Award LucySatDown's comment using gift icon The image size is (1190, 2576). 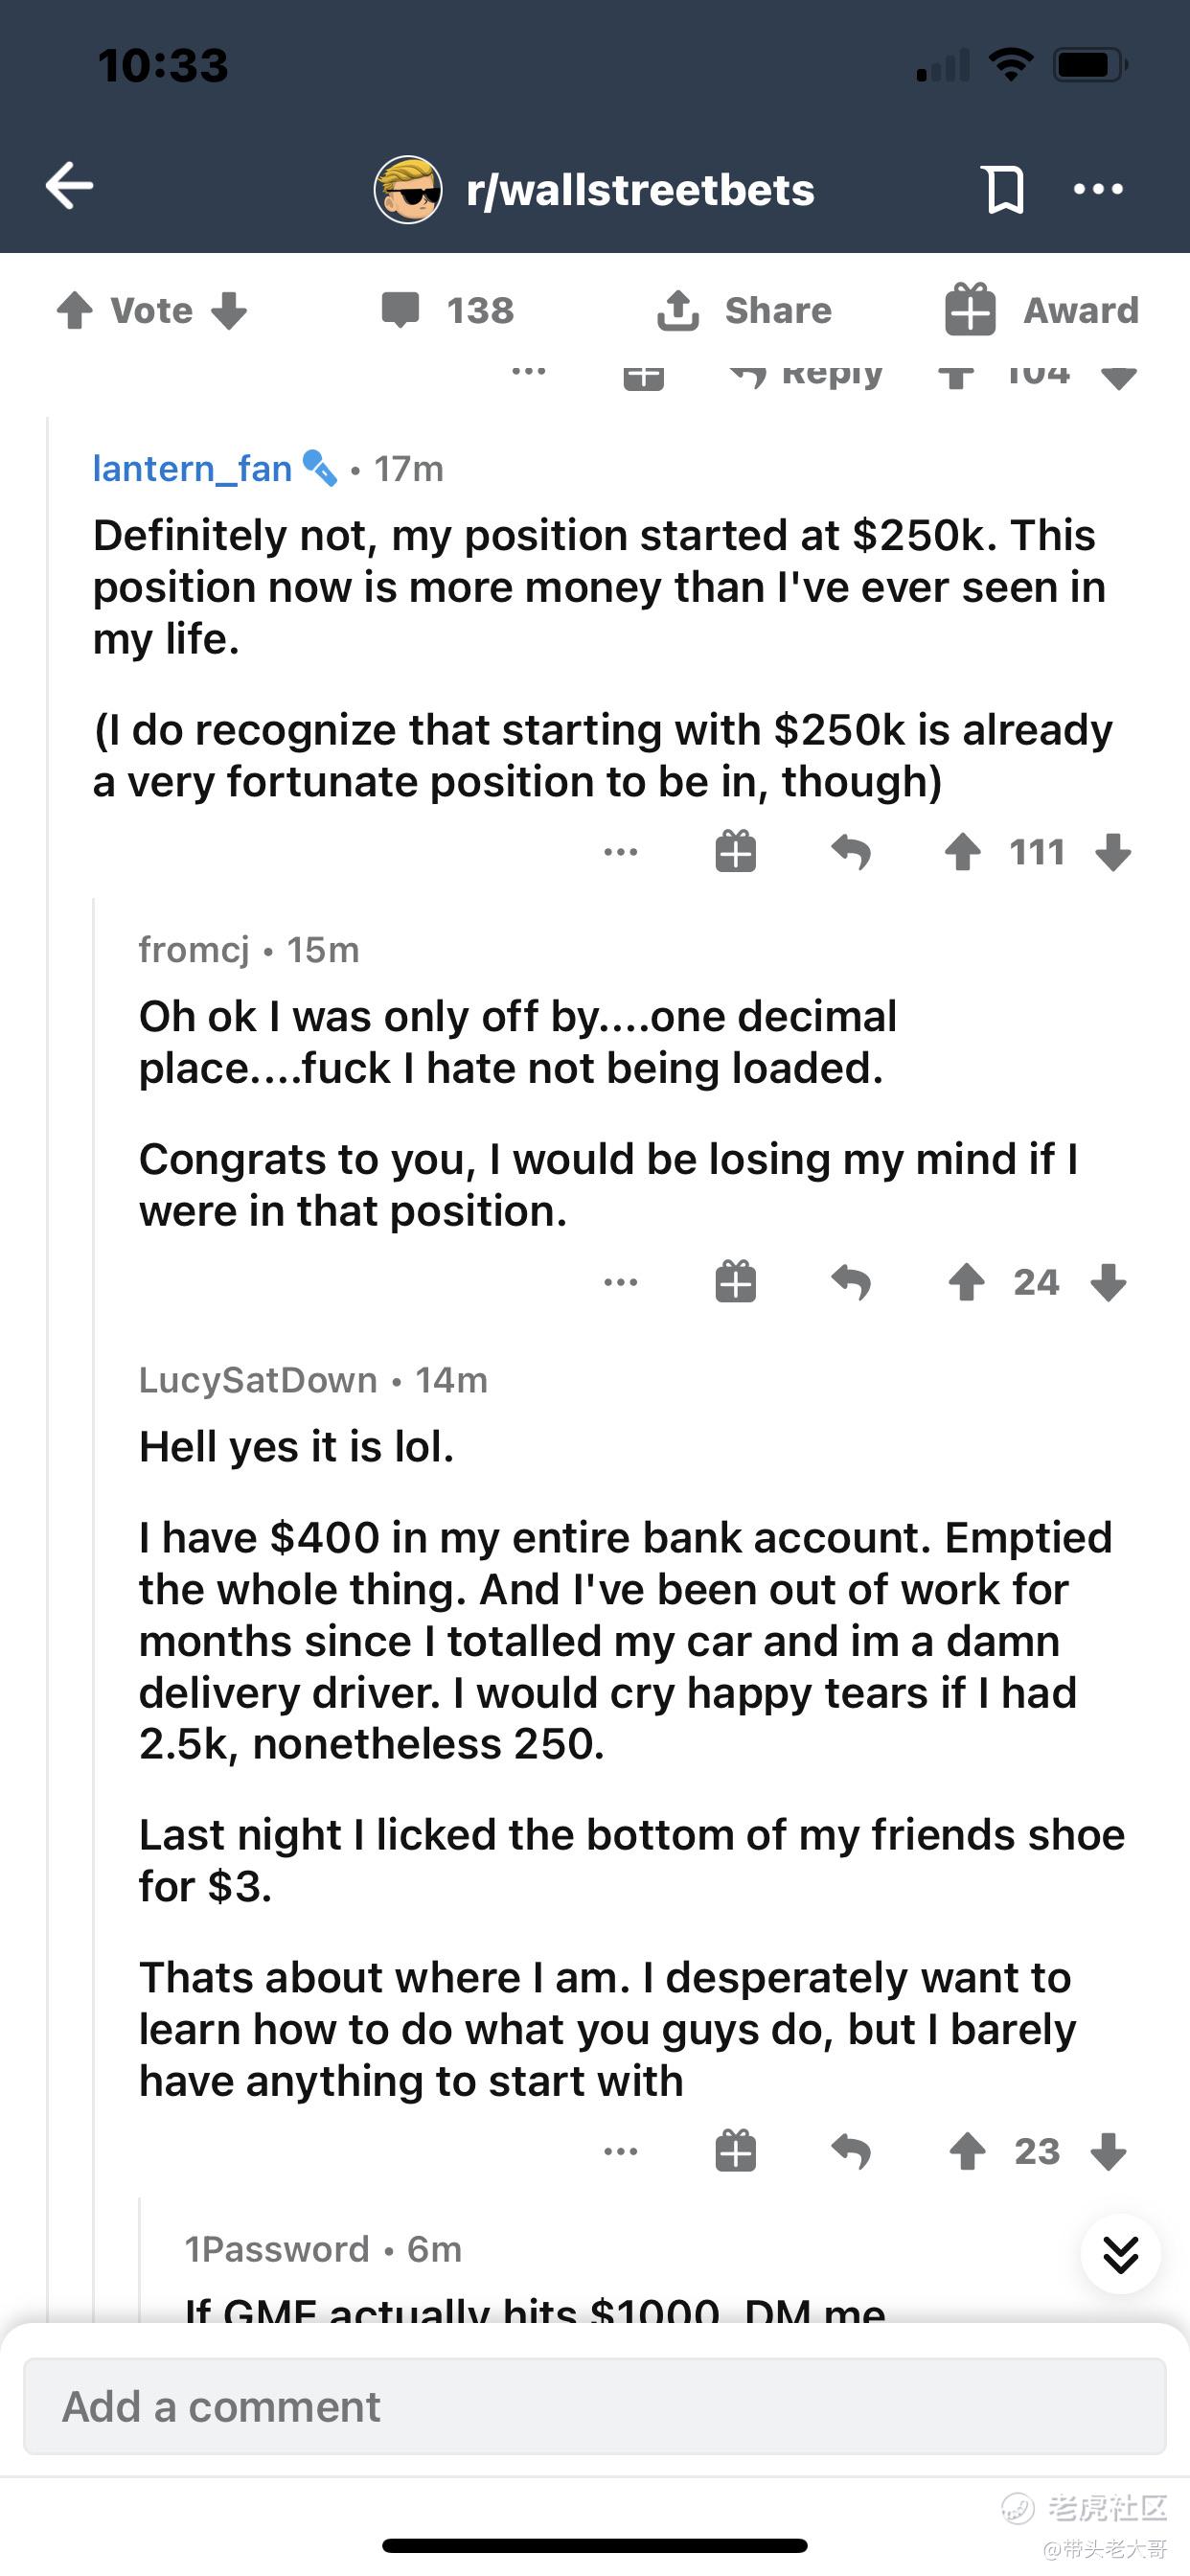point(736,2151)
